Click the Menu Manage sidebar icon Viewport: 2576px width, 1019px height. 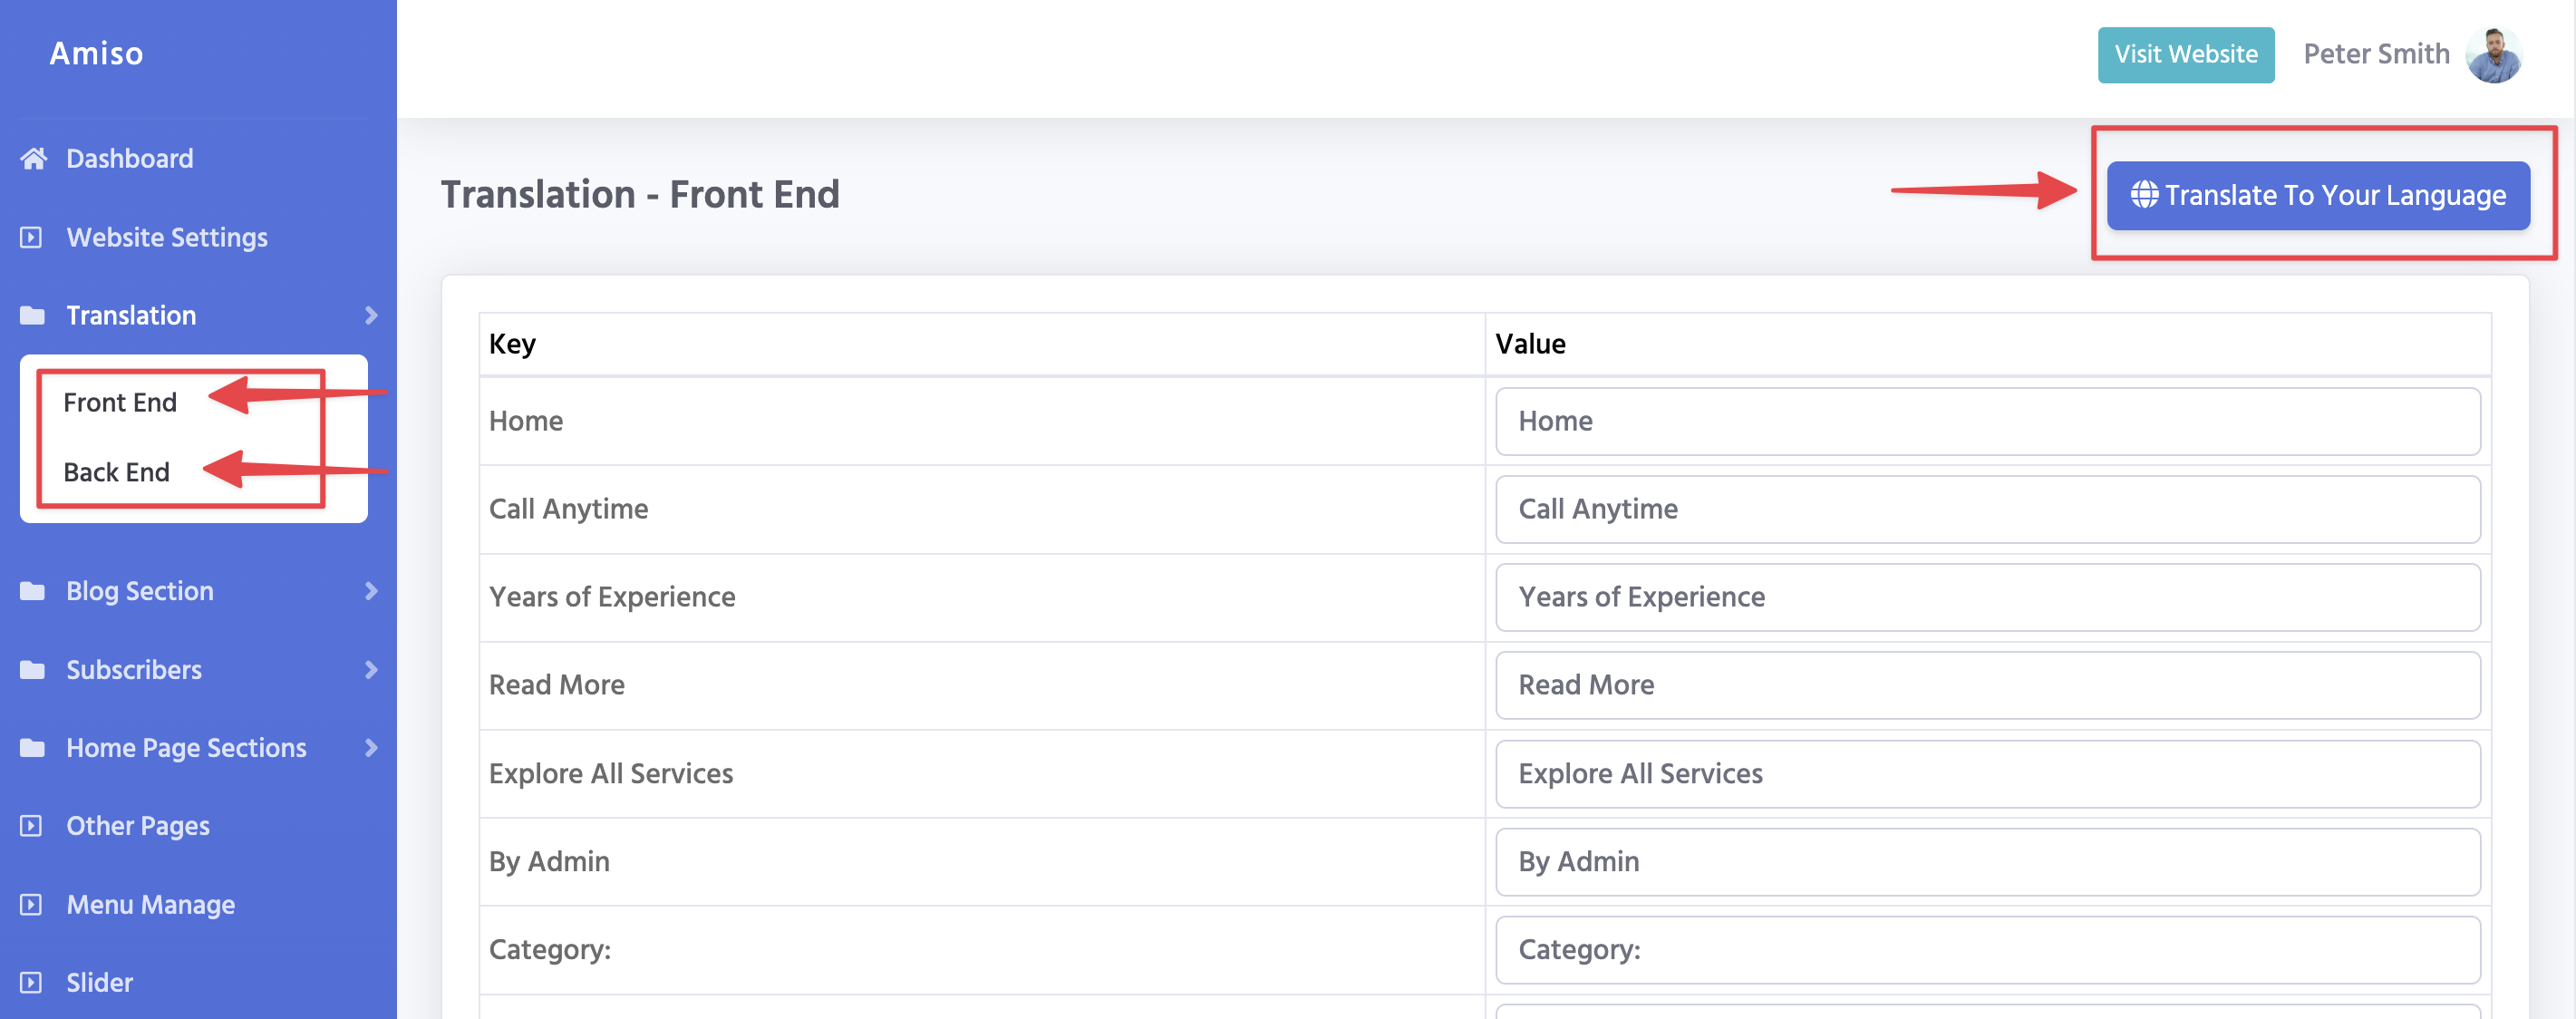tap(31, 904)
